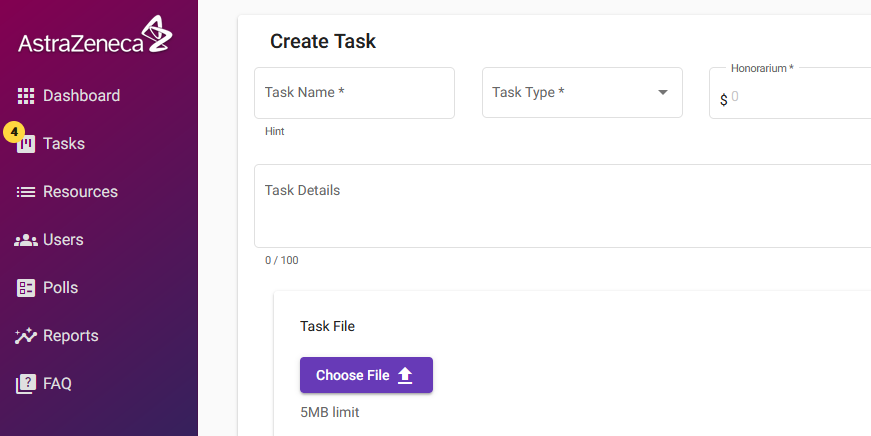Focus the Task Name field
This screenshot has height=436, width=871.
click(x=354, y=93)
